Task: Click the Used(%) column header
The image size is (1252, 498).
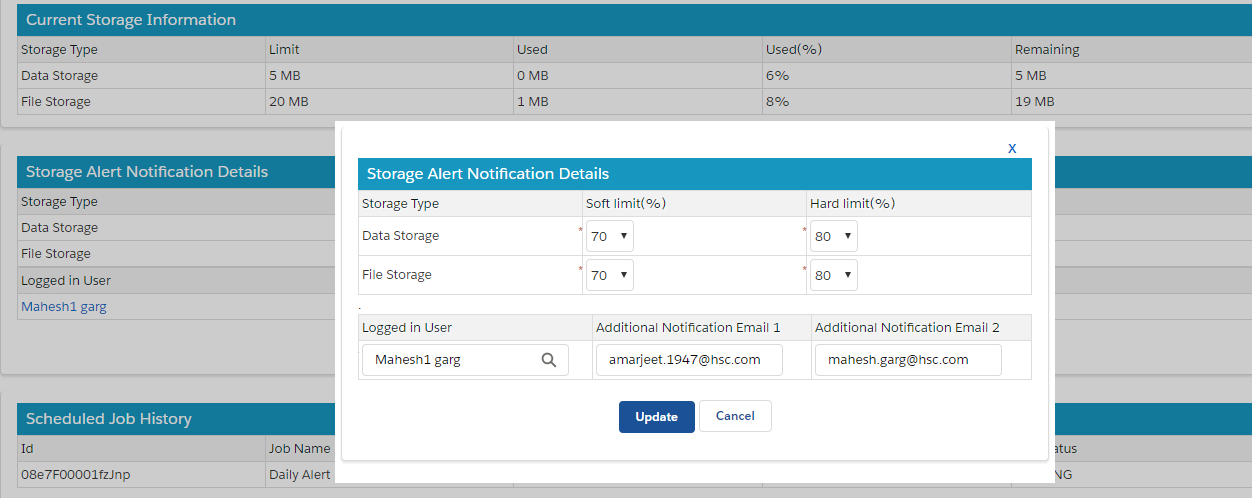Action: 793,49
